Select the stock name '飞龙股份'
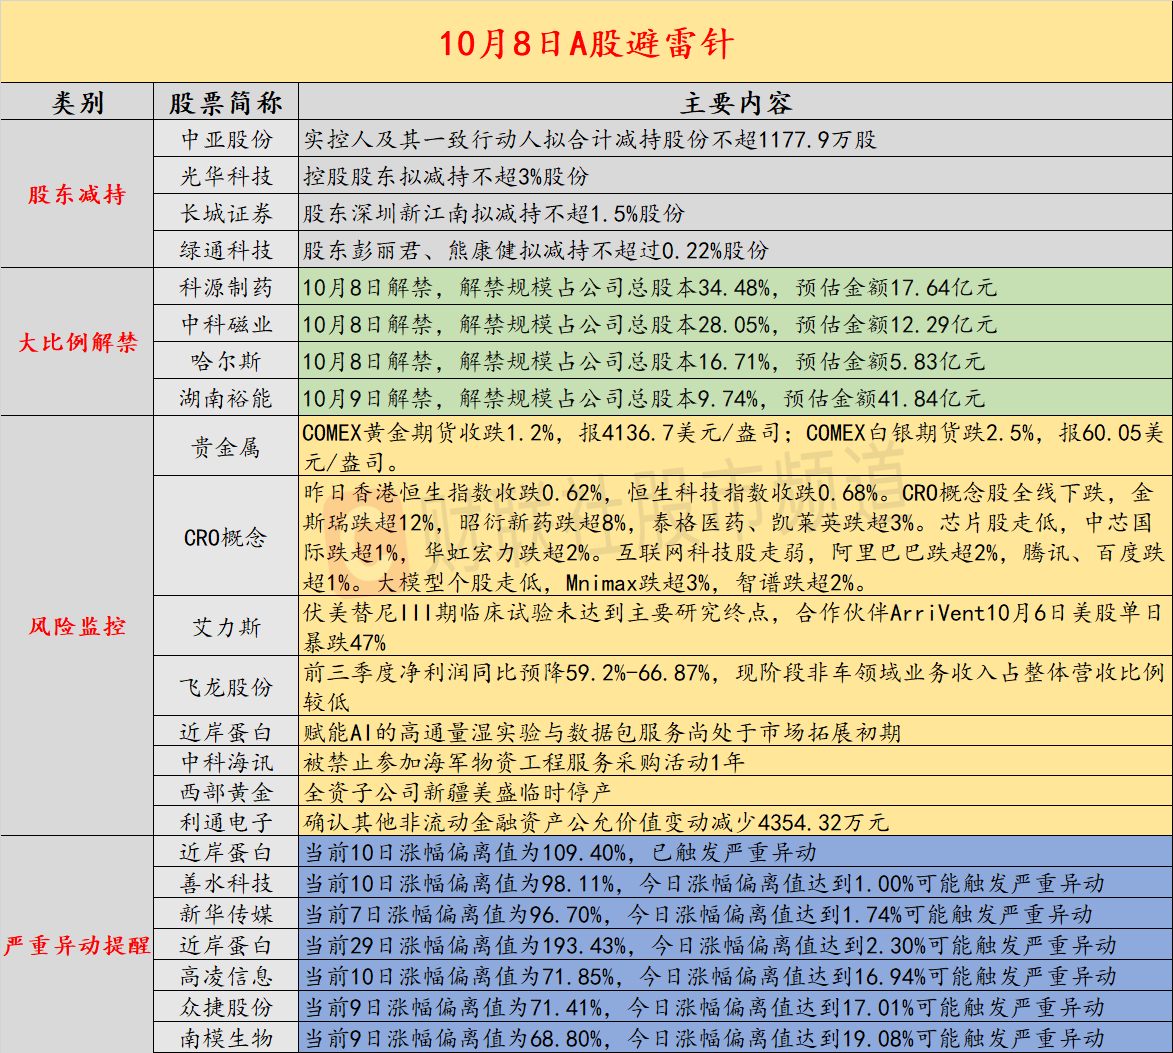This screenshot has width=1173, height=1053. (x=226, y=687)
